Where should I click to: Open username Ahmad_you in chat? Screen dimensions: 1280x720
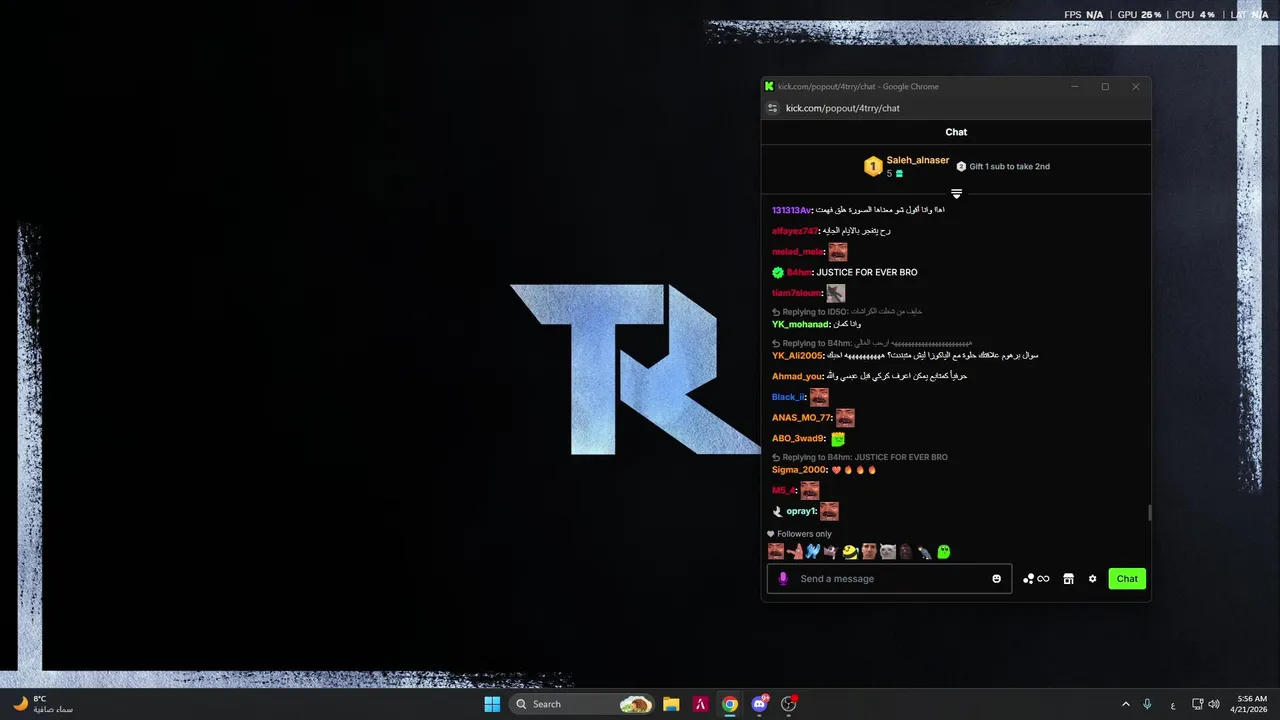pos(796,376)
